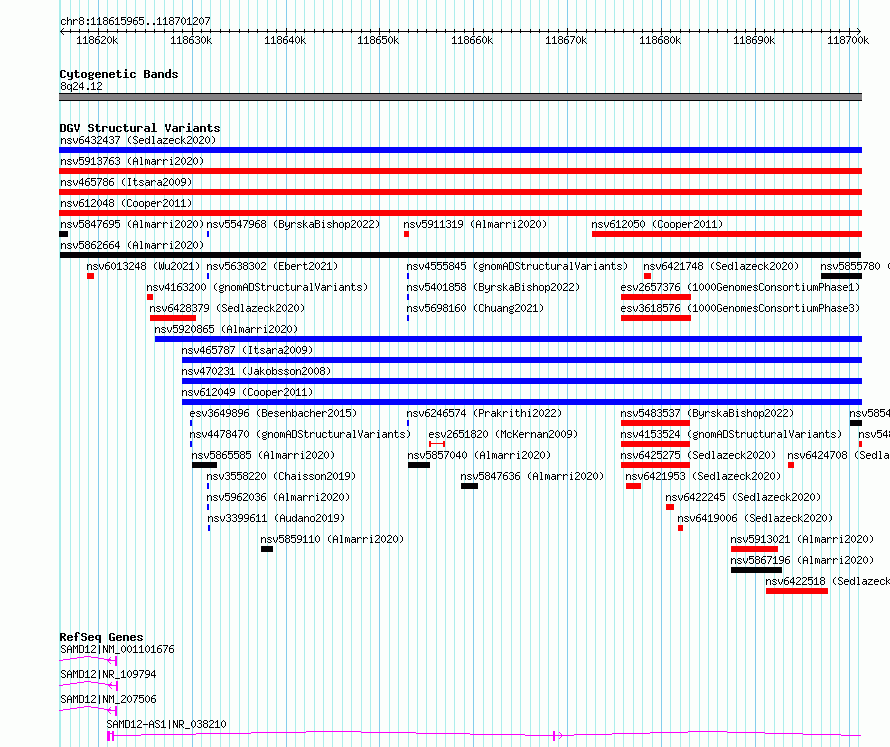
Task: Click the nsv5638302 (Ebert2021) label
Action: [x=272, y=266]
